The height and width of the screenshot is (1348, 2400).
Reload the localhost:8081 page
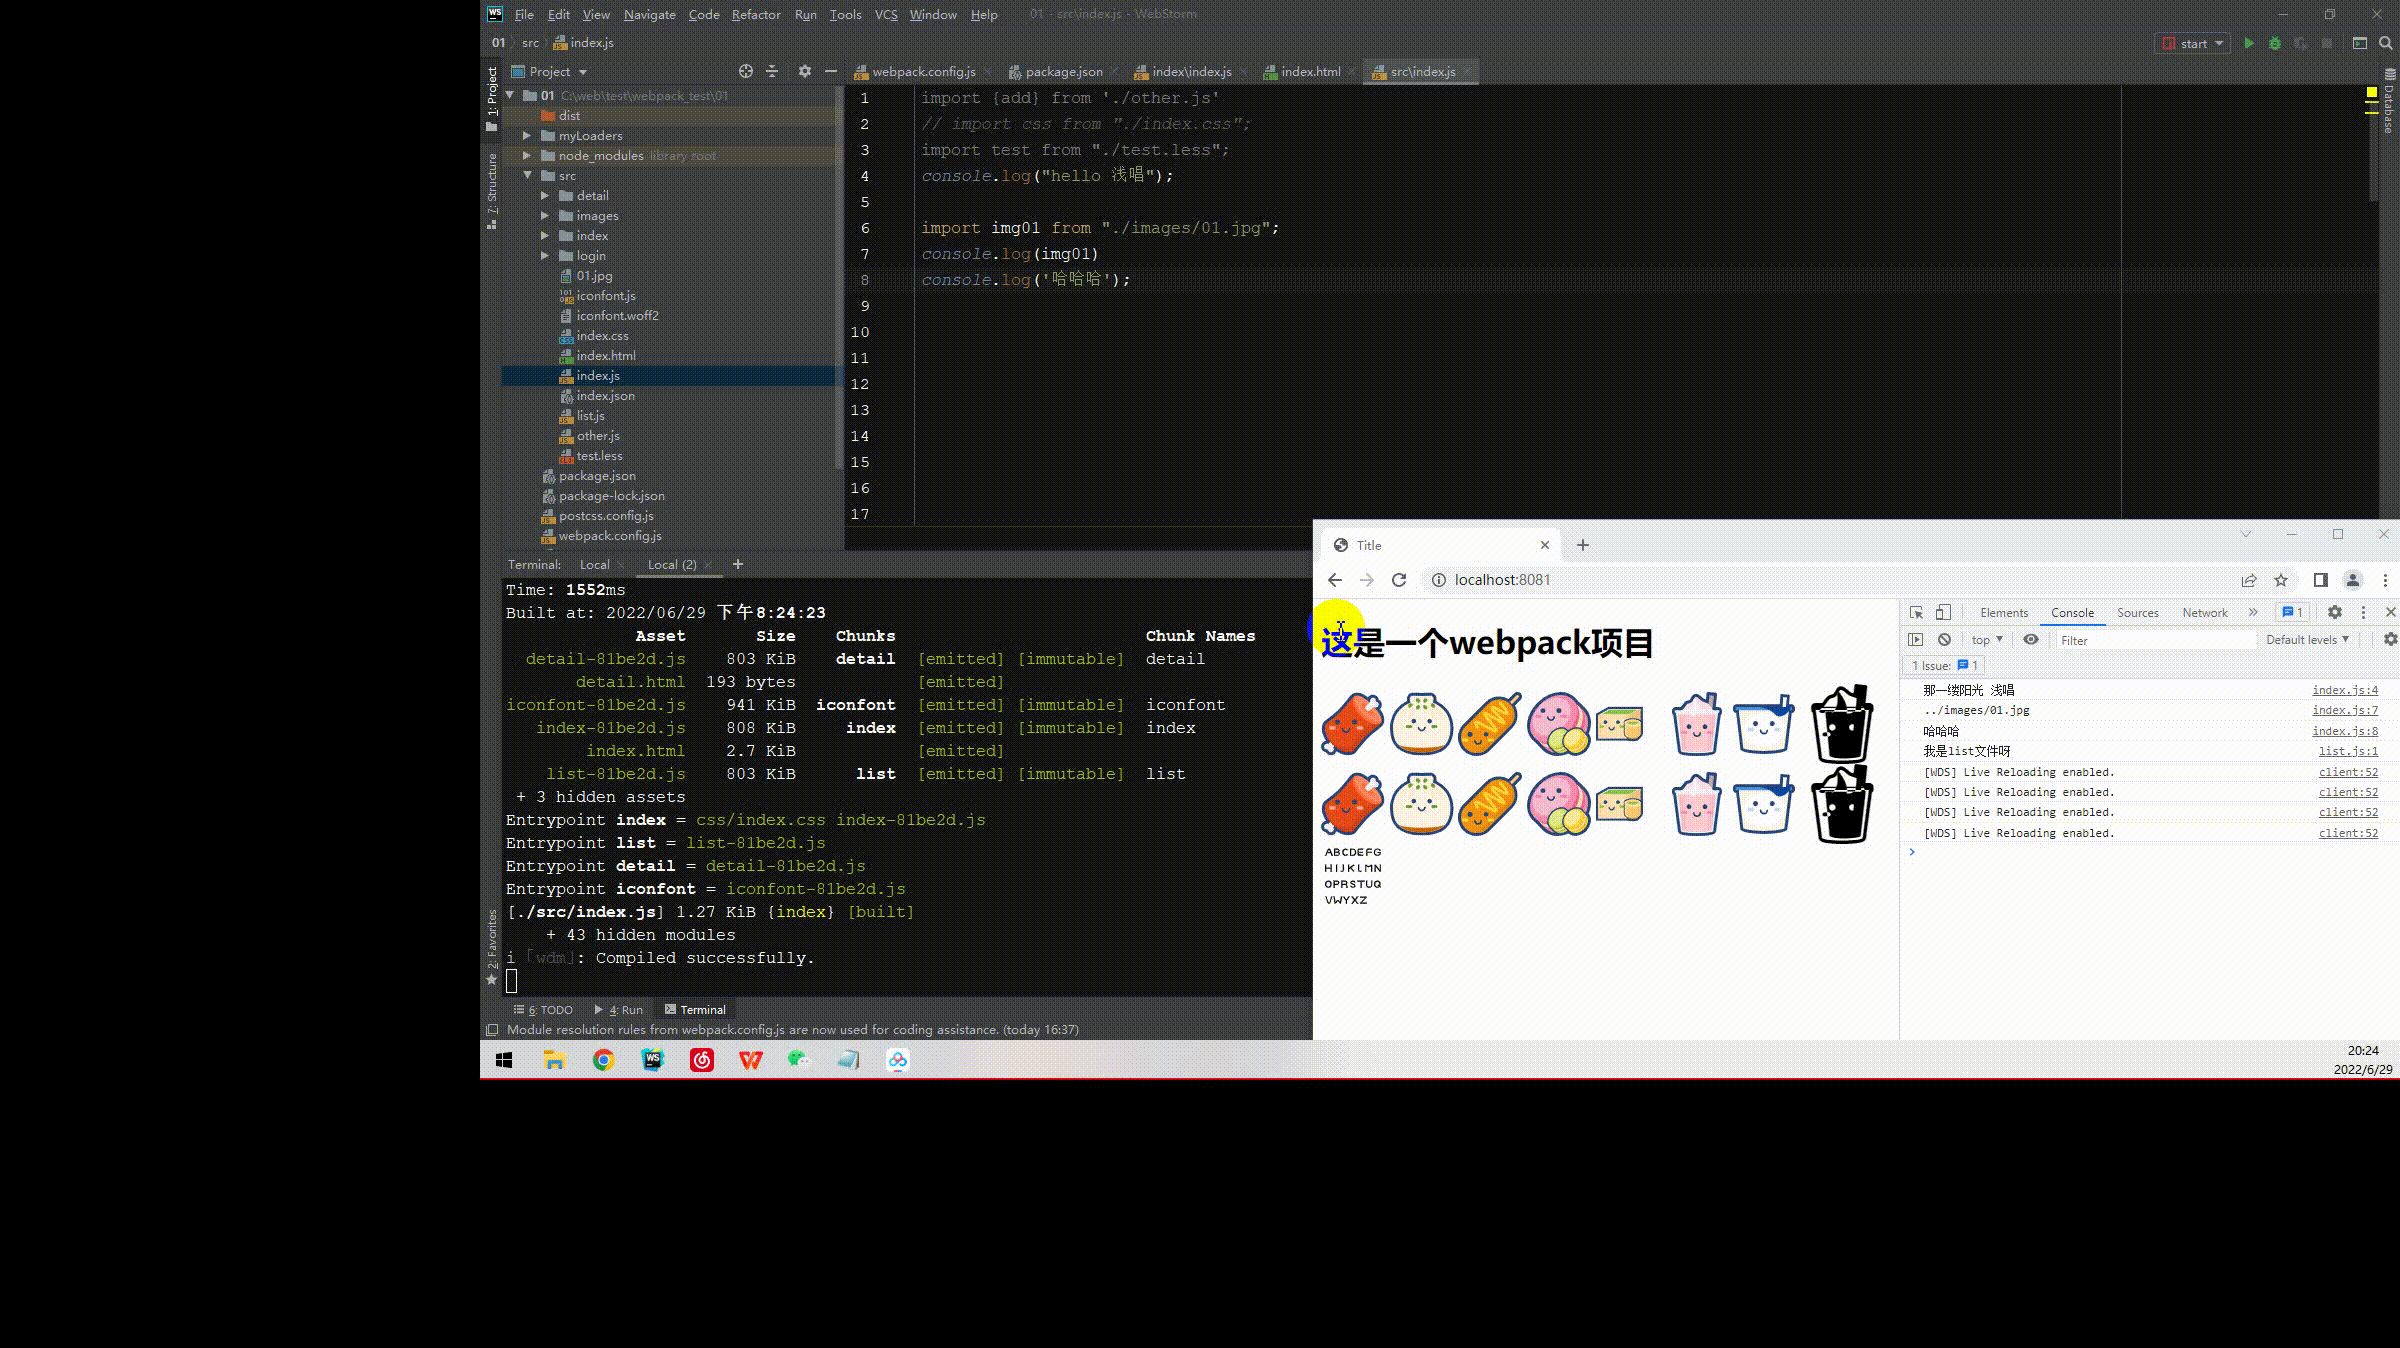click(1399, 580)
